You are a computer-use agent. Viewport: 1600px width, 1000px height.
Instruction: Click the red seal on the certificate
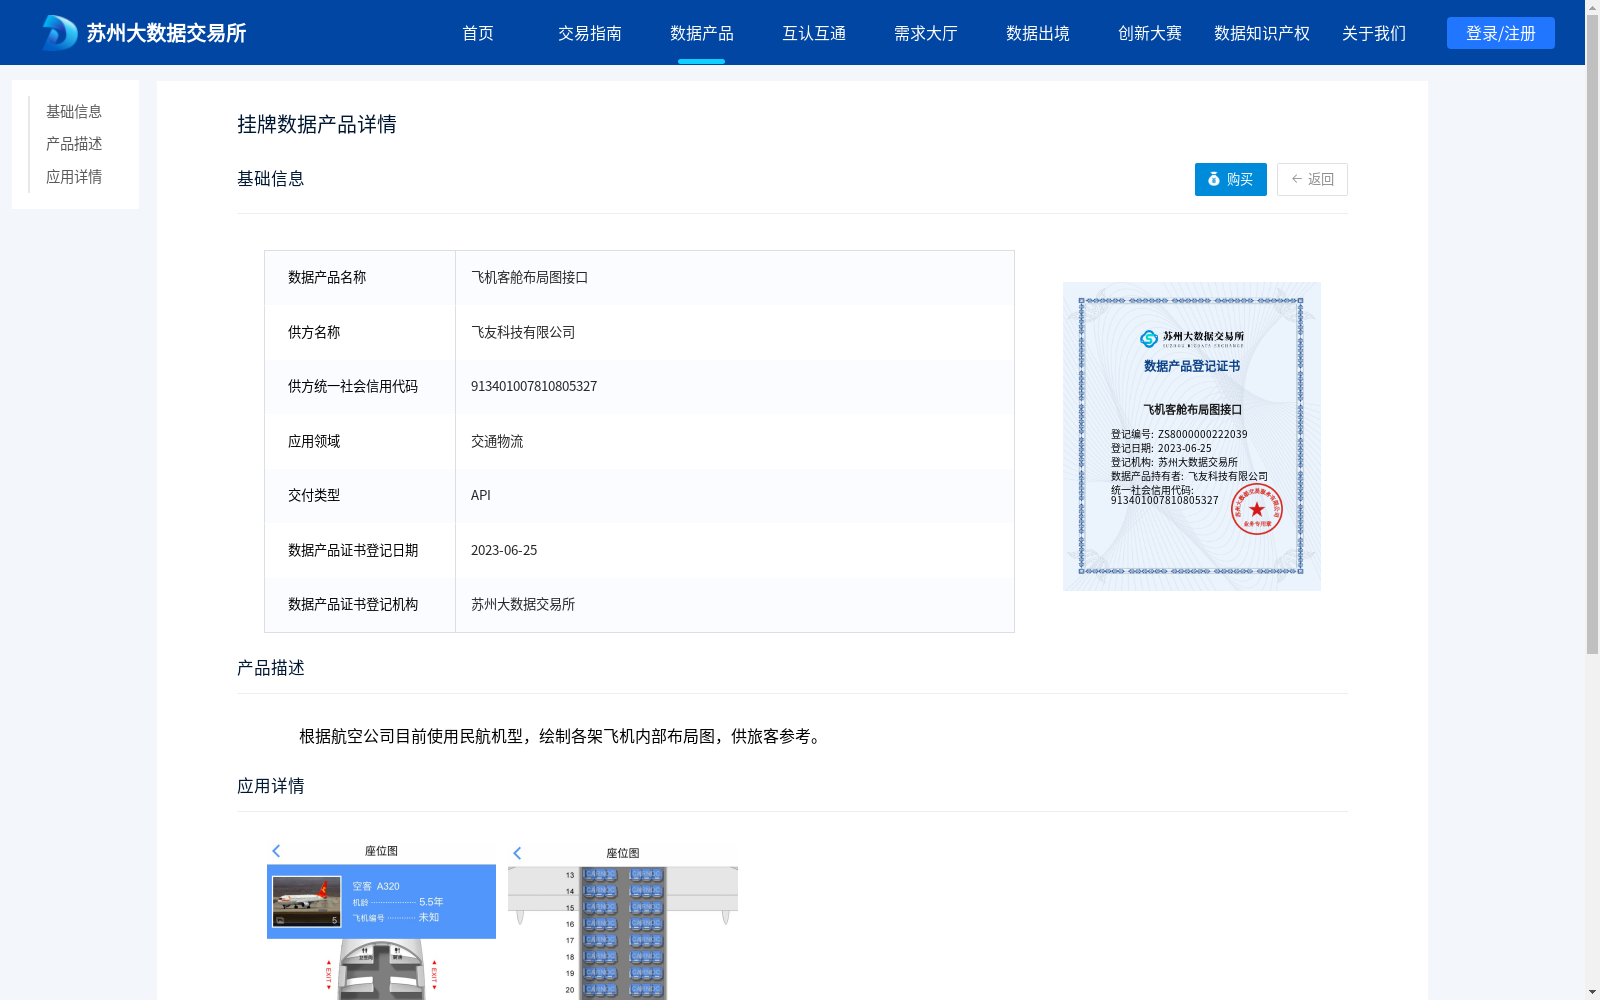click(1257, 509)
